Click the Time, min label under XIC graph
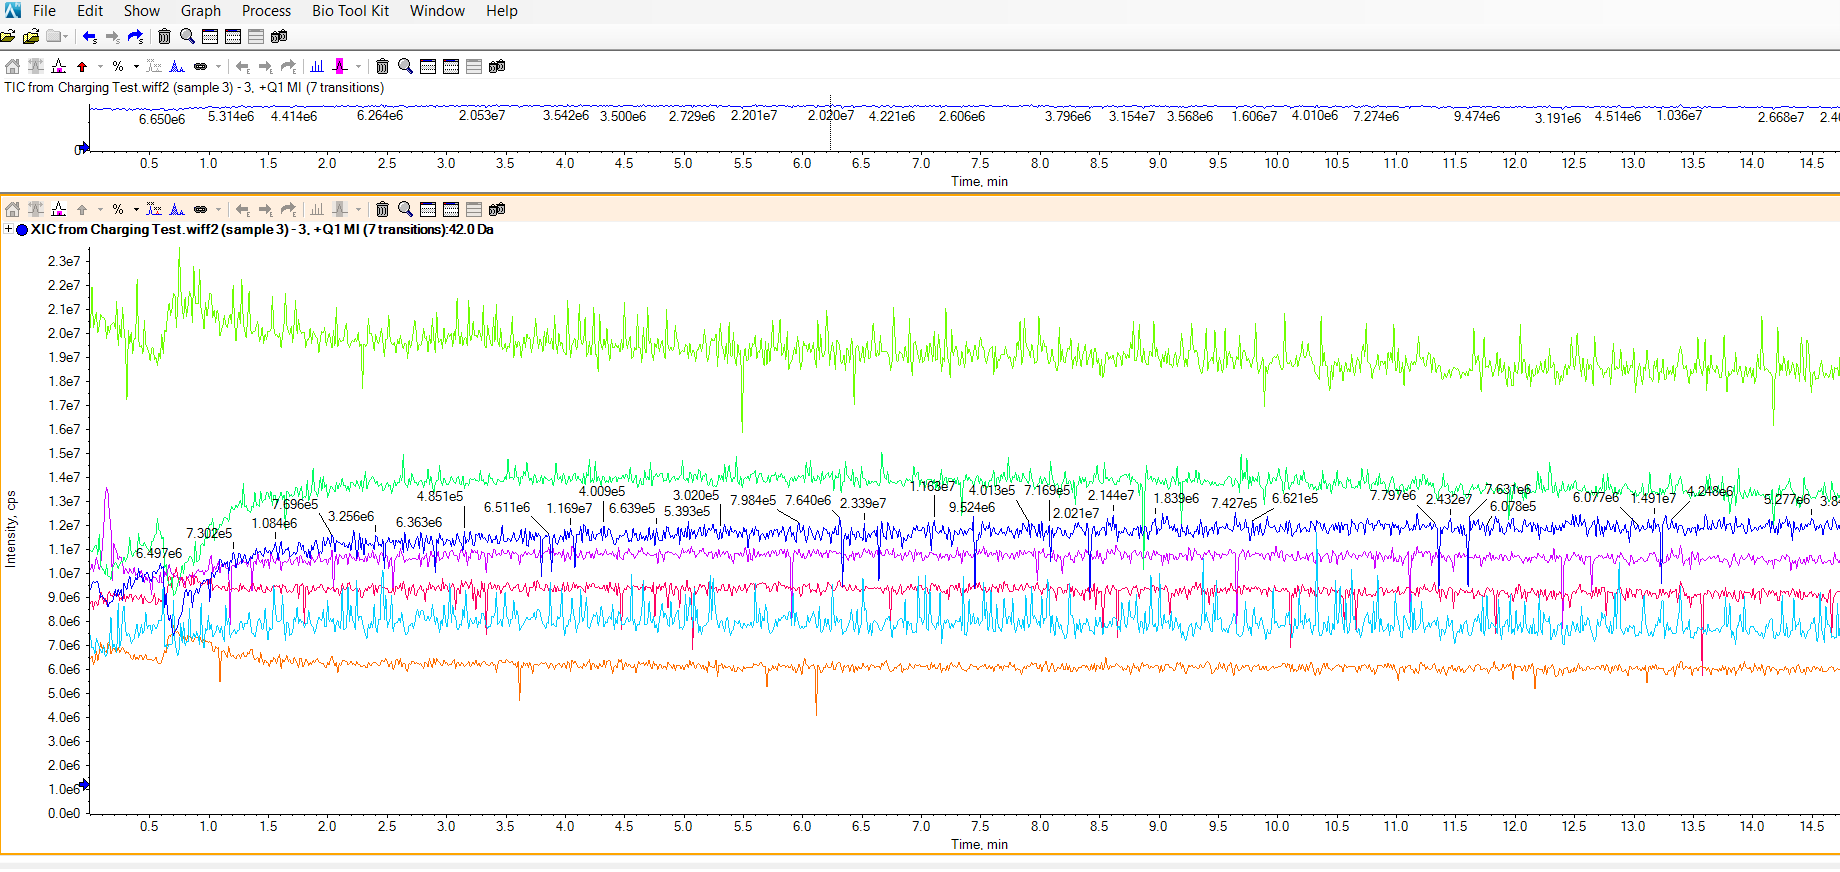Image resolution: width=1840 pixels, height=872 pixels. click(979, 845)
